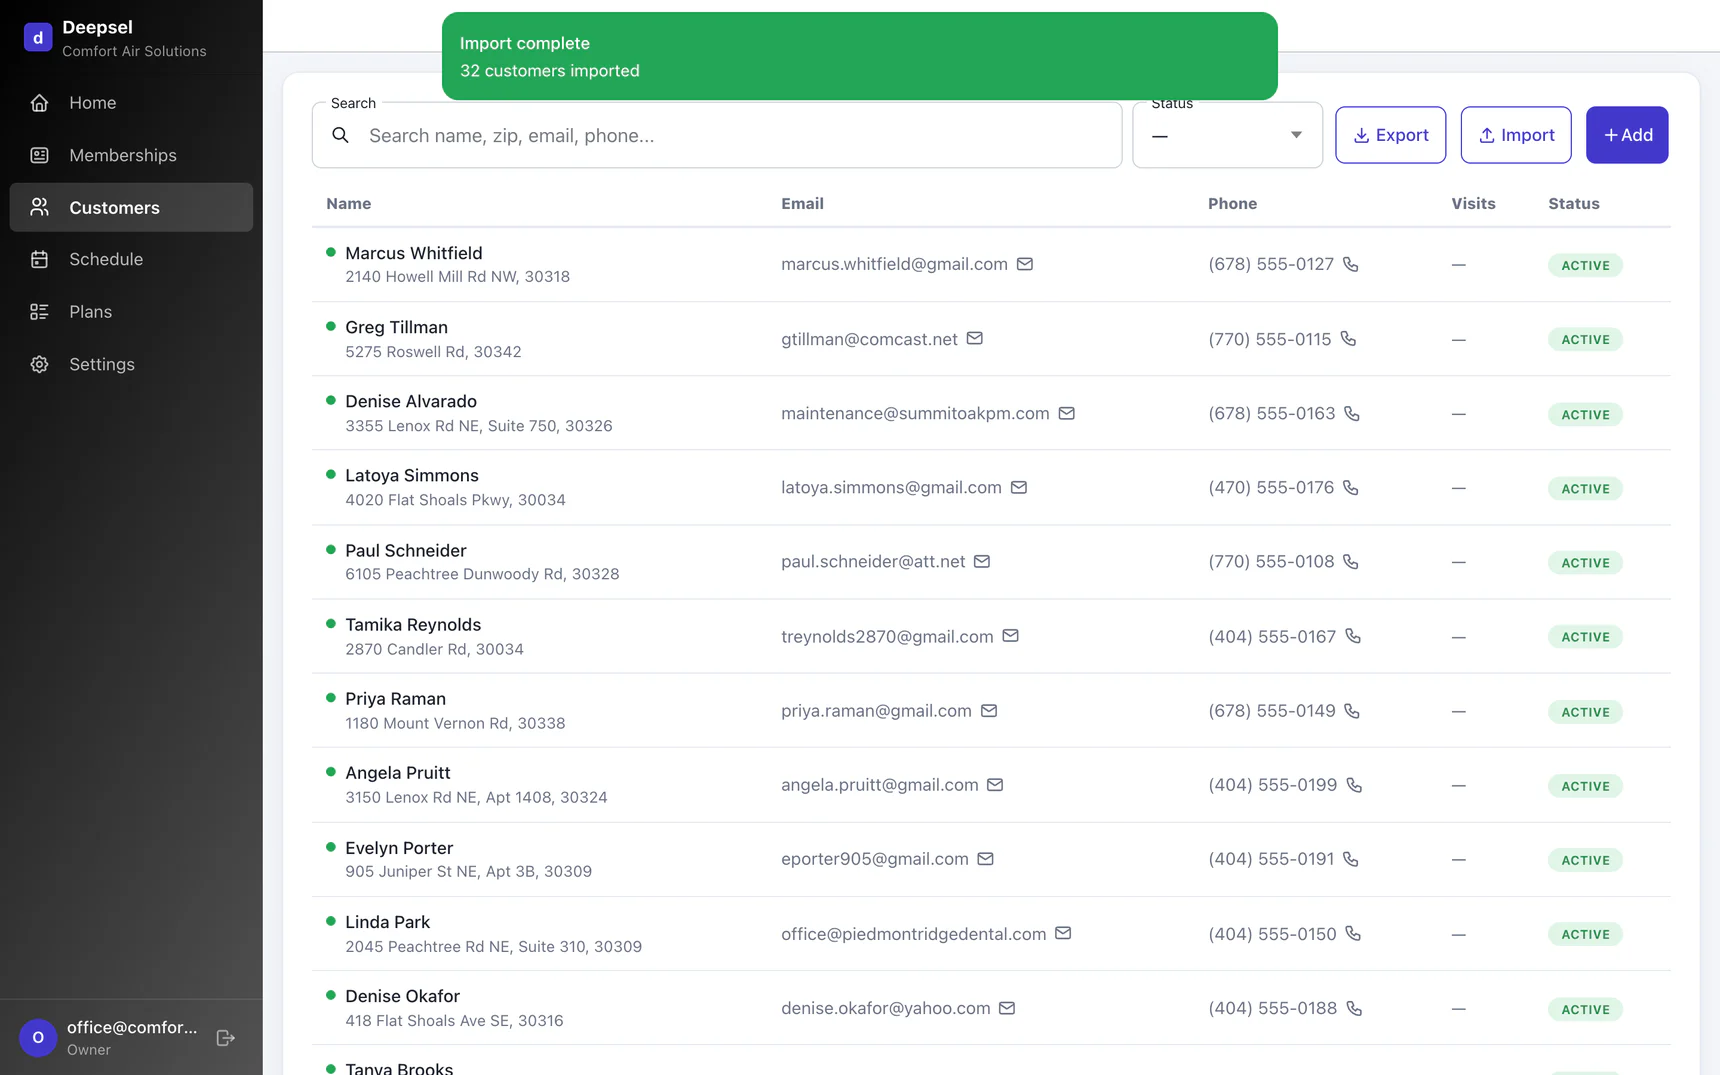Click the email icon next to marcus.whitfield@gmail.com
The image size is (1720, 1075).
1024,264
